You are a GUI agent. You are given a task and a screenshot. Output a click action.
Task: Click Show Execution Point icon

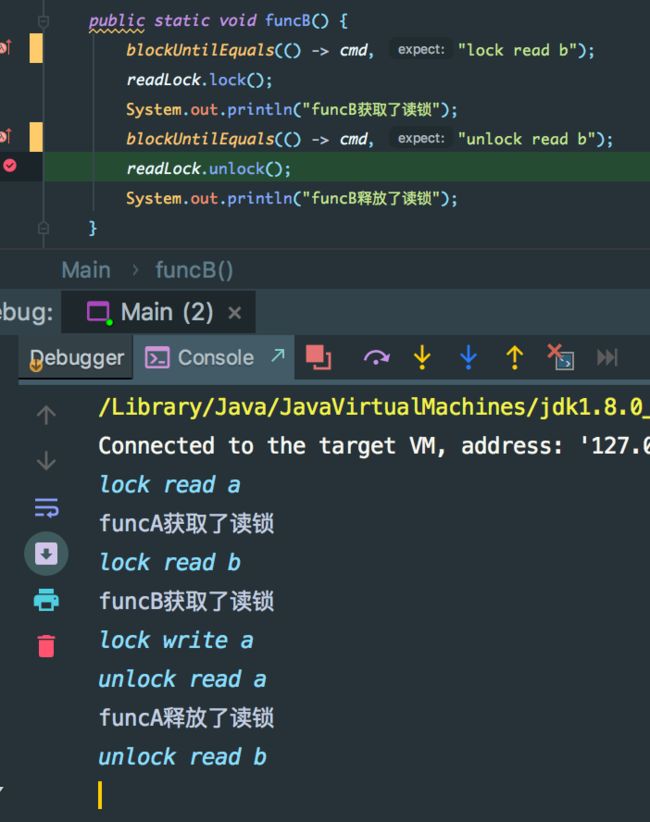pos(318,358)
